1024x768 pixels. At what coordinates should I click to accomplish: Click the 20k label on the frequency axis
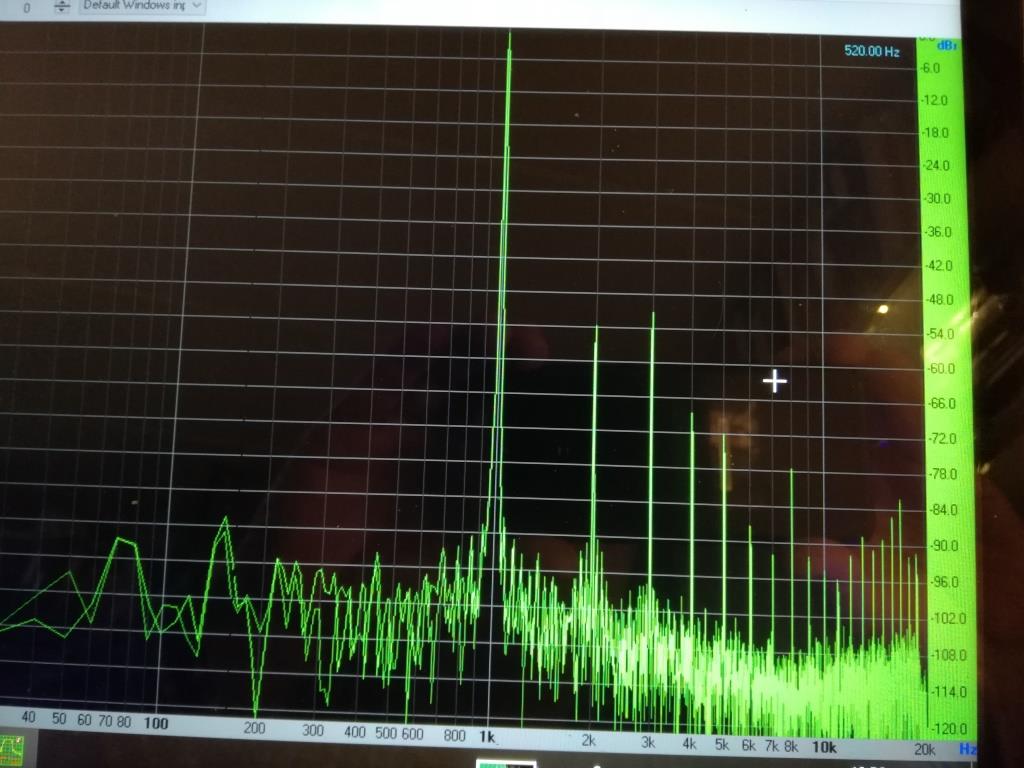tap(924, 750)
